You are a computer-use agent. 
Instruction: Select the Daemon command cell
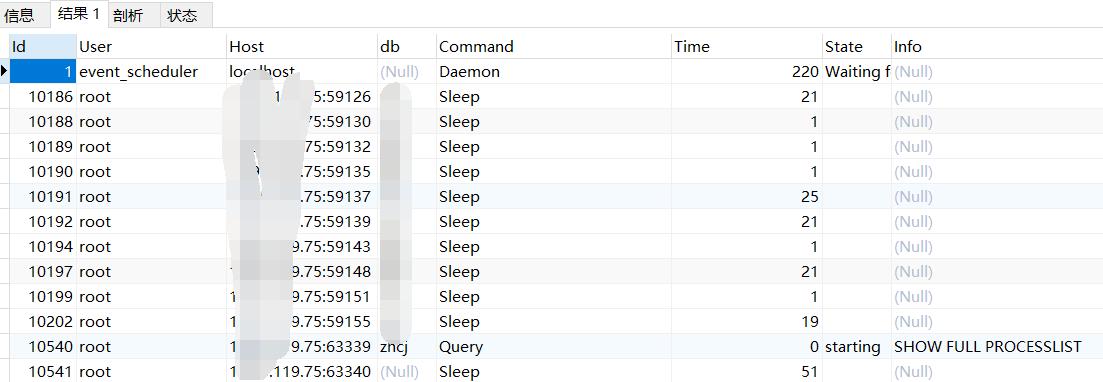pos(554,72)
